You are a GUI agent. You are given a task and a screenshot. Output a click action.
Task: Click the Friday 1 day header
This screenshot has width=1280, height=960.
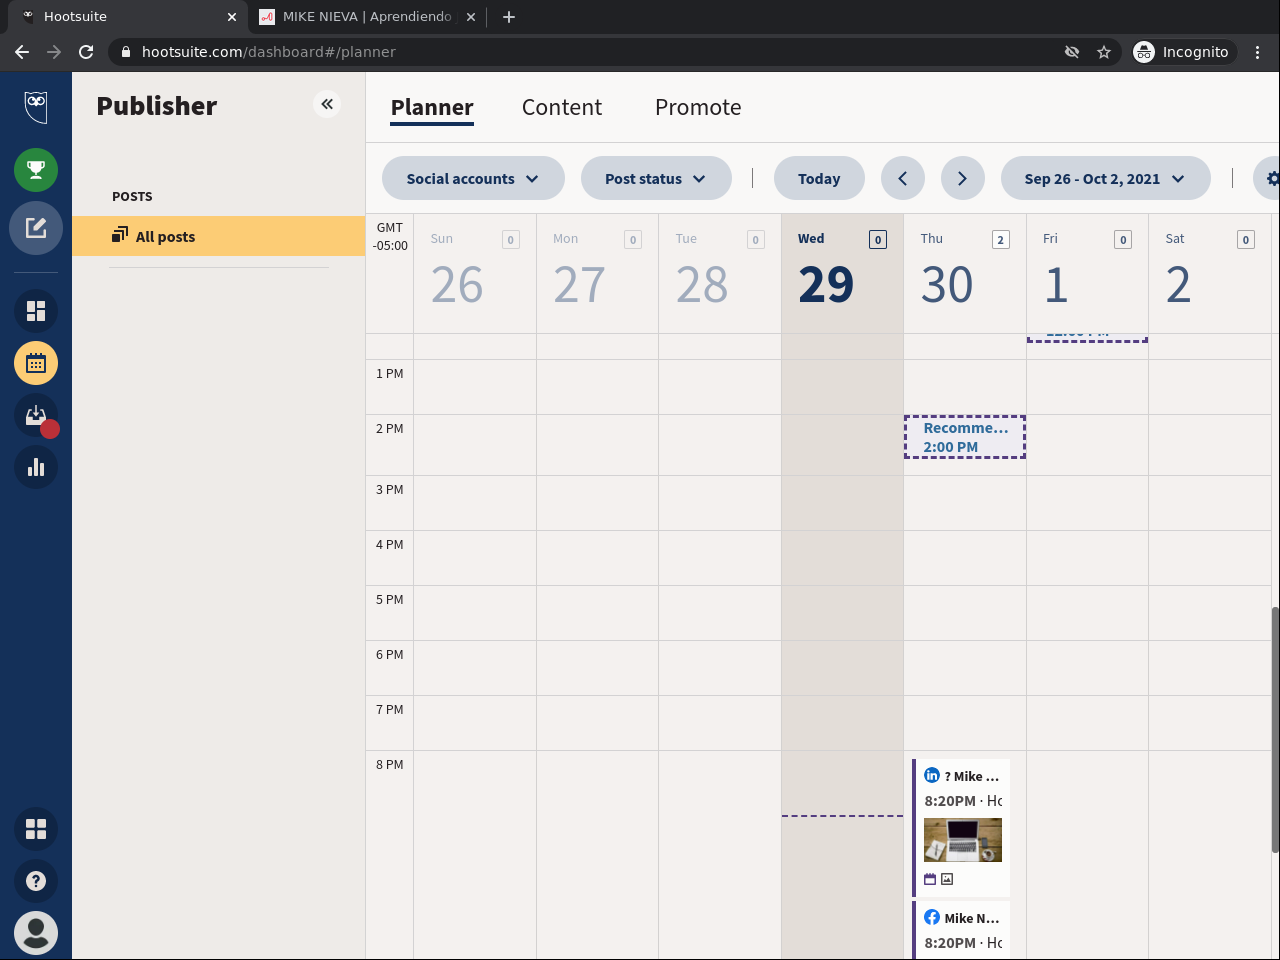(x=1087, y=273)
